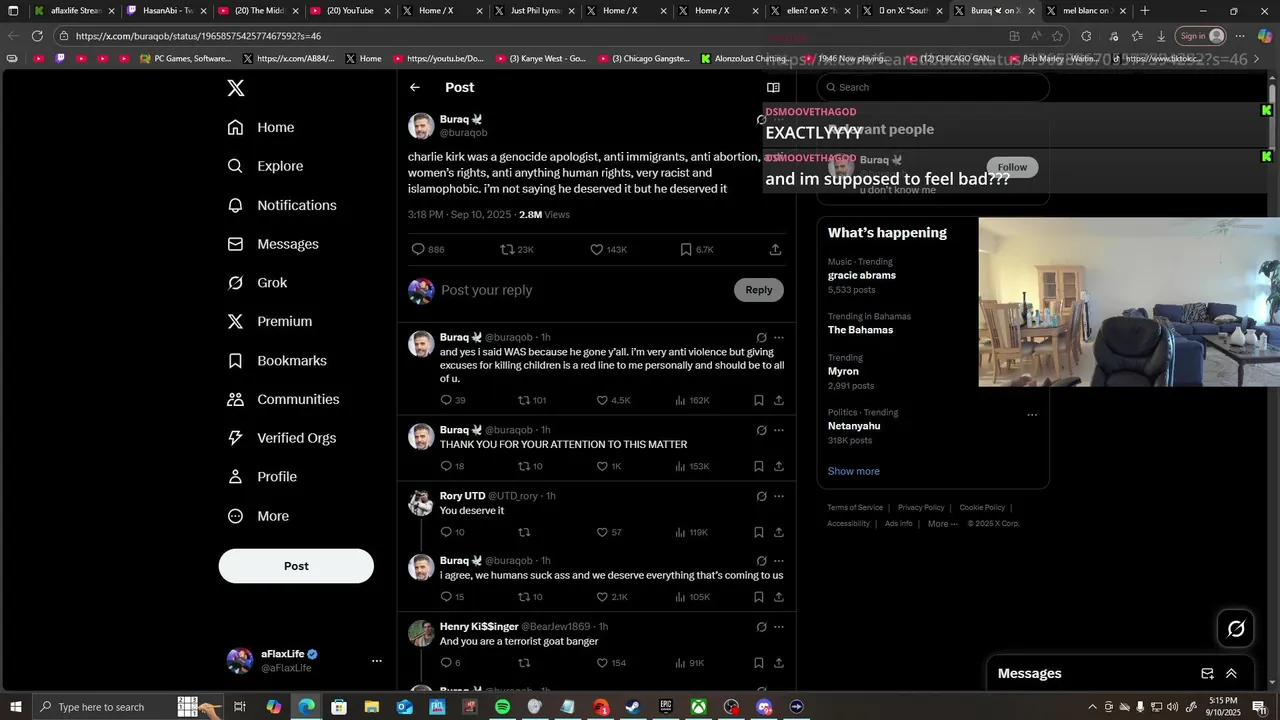Viewport: 1280px width, 720px height.
Task: Open account menu next to aFlaxLife
Action: click(x=377, y=661)
